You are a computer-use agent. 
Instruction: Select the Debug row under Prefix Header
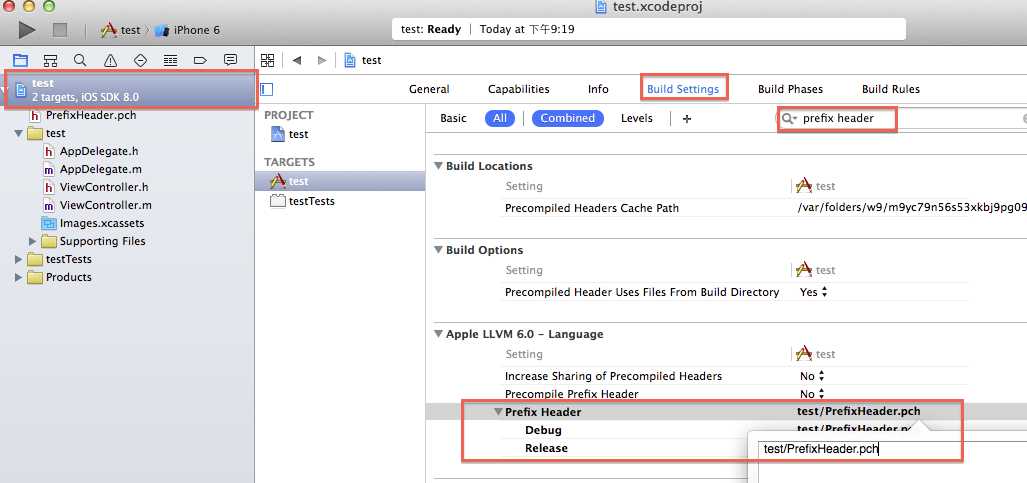tap(543, 431)
